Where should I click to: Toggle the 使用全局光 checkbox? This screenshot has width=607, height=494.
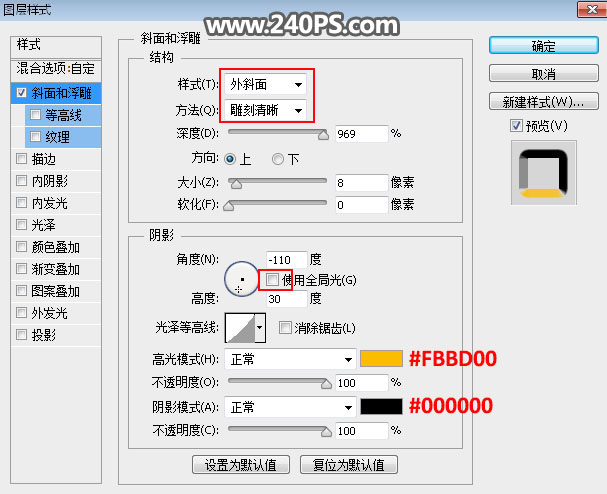272,280
